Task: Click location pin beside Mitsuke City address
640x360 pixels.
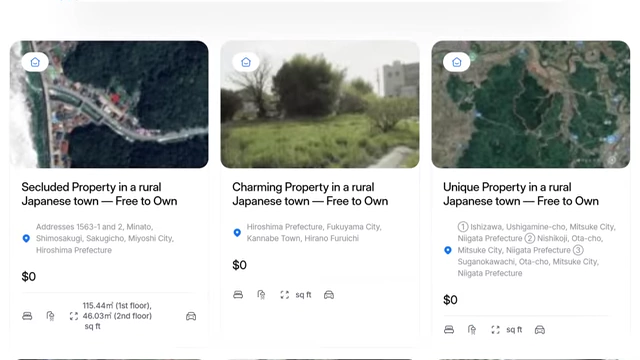Action: [448, 250]
